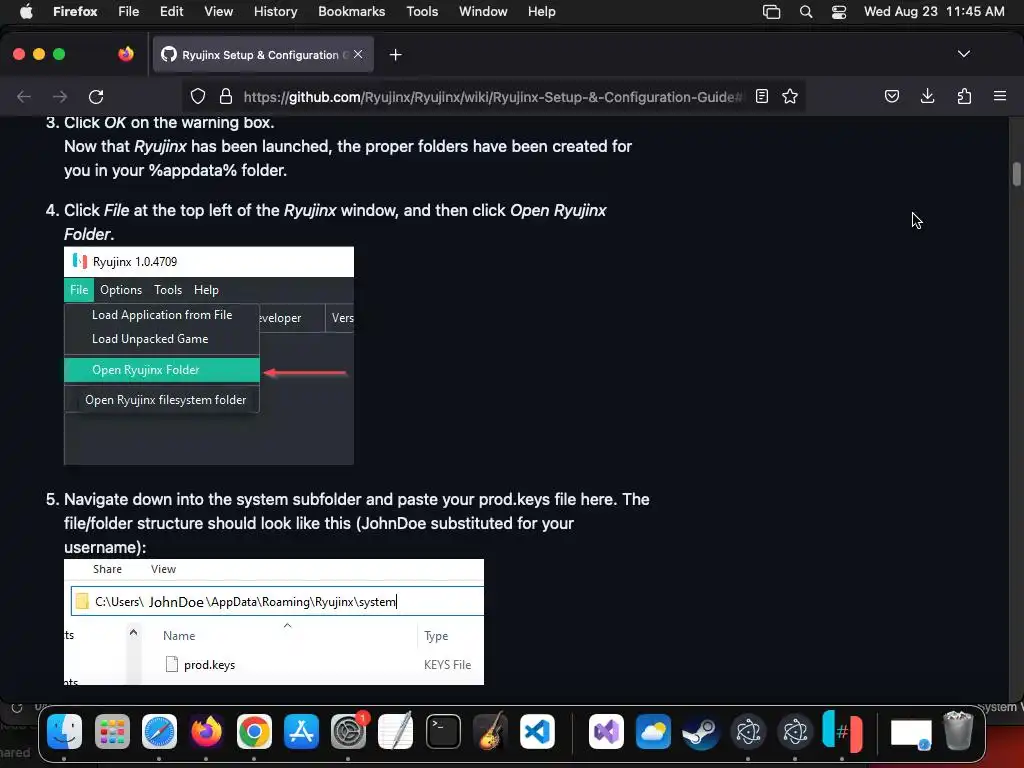The image size is (1024, 768).
Task: Click the site security padlock icon
Action: pyautogui.click(x=226, y=97)
